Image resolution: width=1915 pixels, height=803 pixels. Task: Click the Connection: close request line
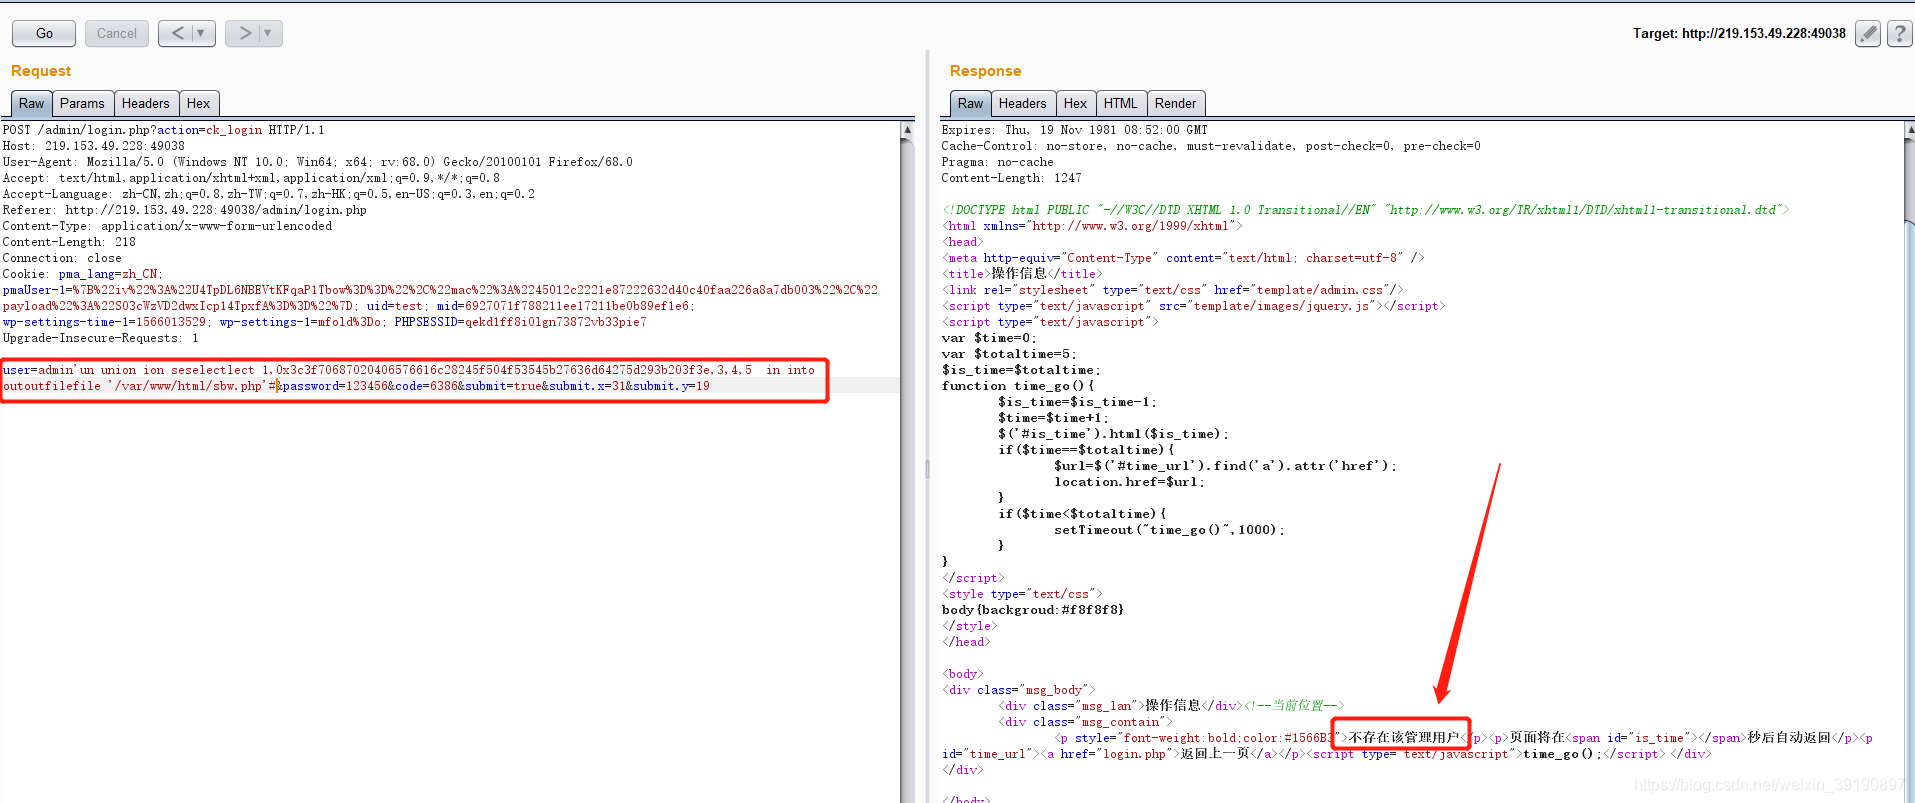62,258
